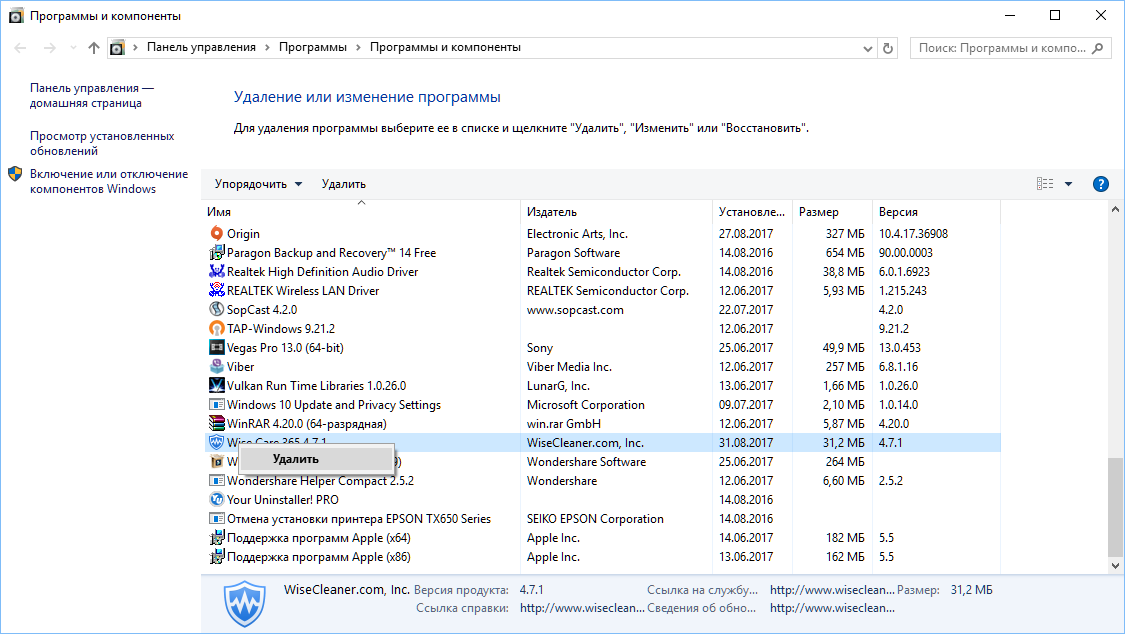The image size is (1125, 634).
Task: Go up one level with the up arrow
Action: 93,48
